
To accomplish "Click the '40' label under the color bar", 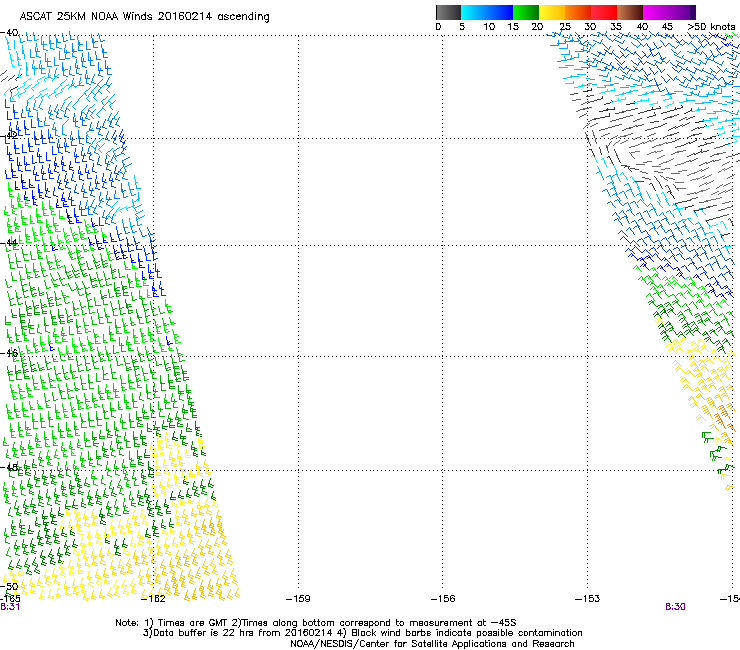I will pyautogui.click(x=642, y=27).
